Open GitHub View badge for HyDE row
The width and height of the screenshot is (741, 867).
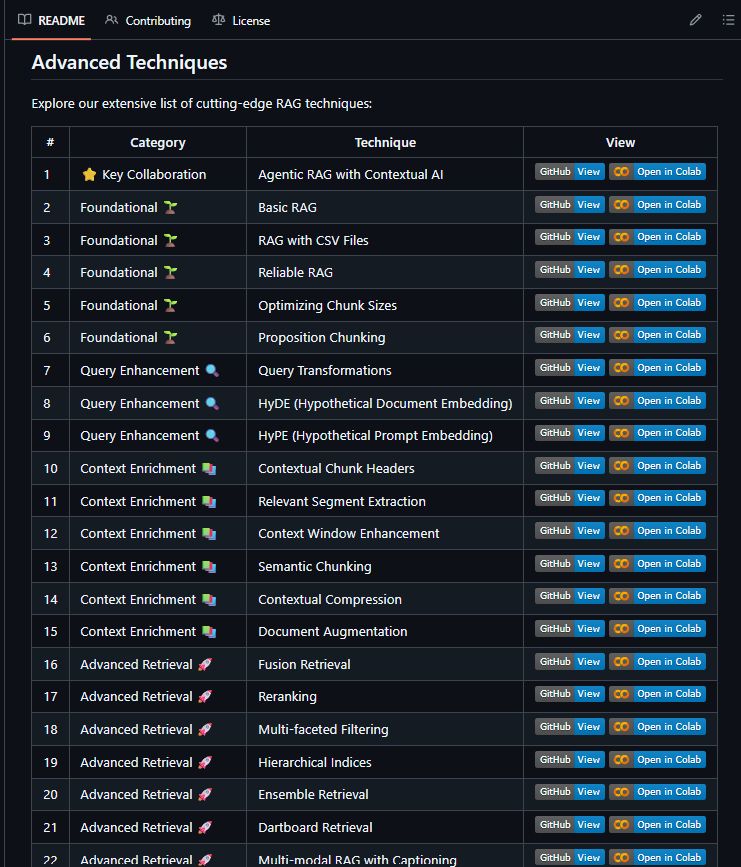570,400
